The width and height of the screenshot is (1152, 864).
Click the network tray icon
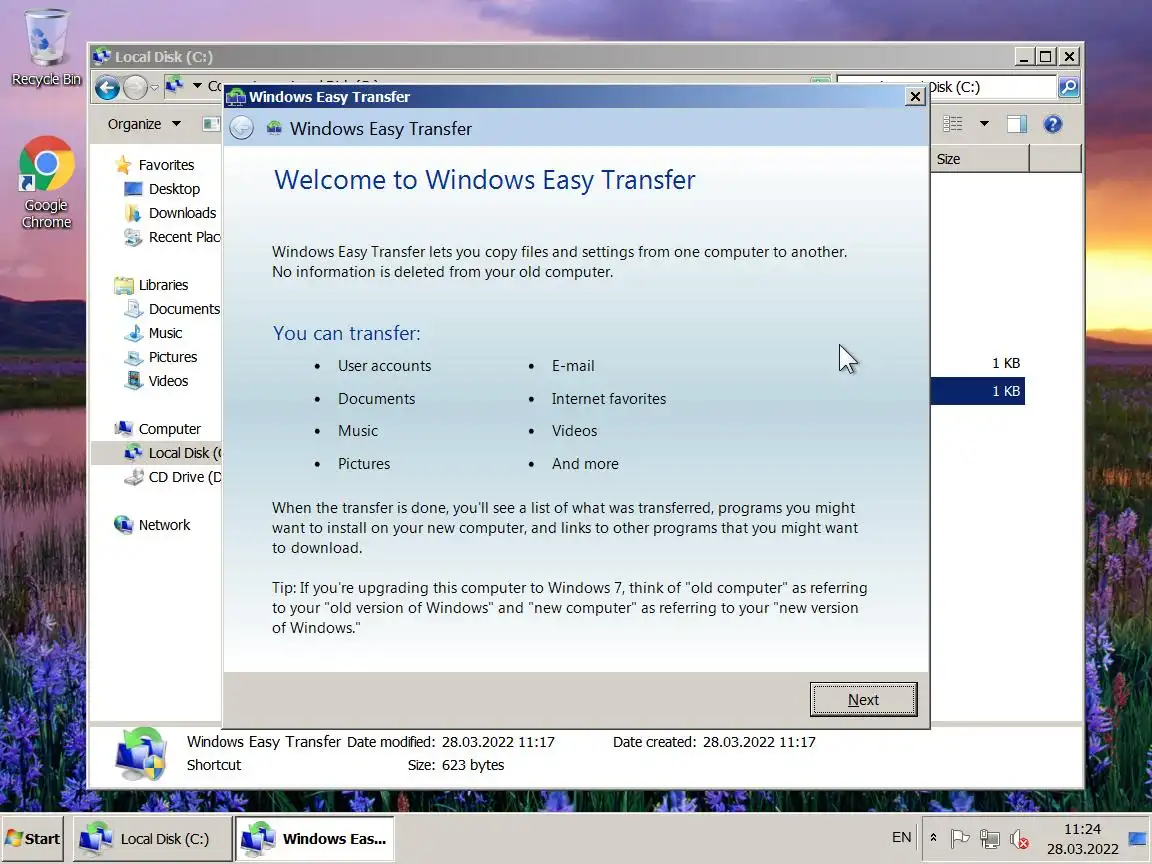(x=989, y=838)
